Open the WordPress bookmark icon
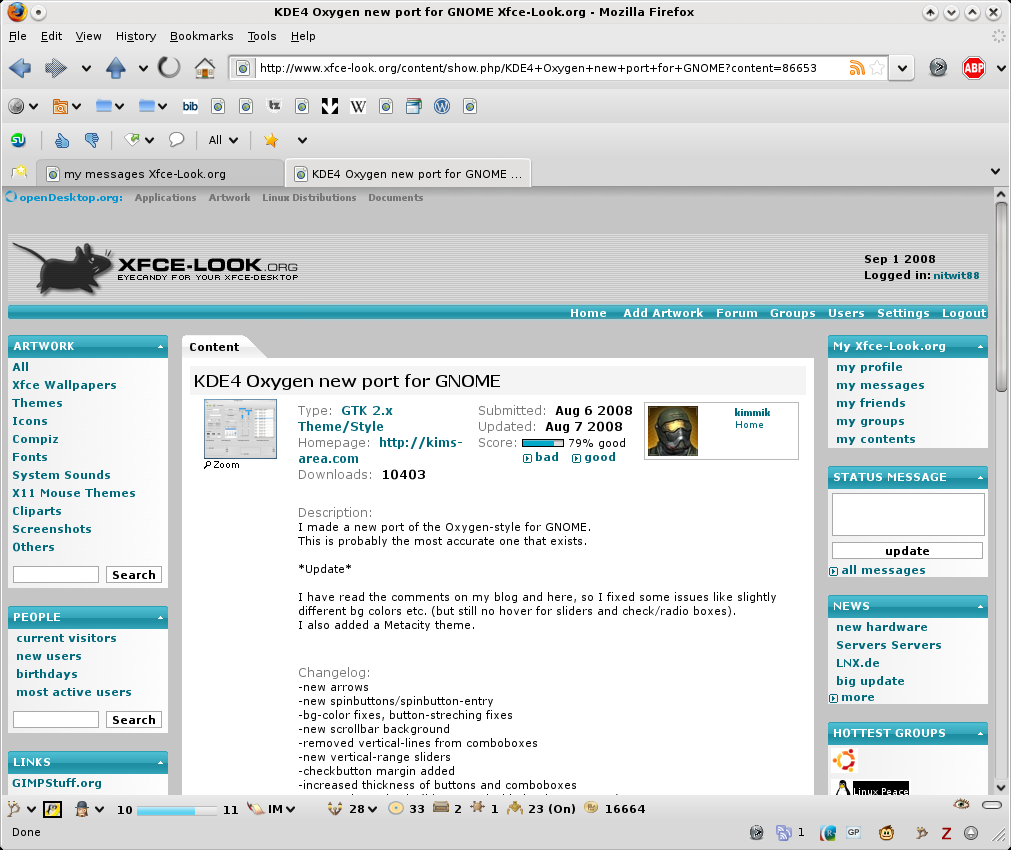Image resolution: width=1011 pixels, height=850 pixels. tap(442, 106)
